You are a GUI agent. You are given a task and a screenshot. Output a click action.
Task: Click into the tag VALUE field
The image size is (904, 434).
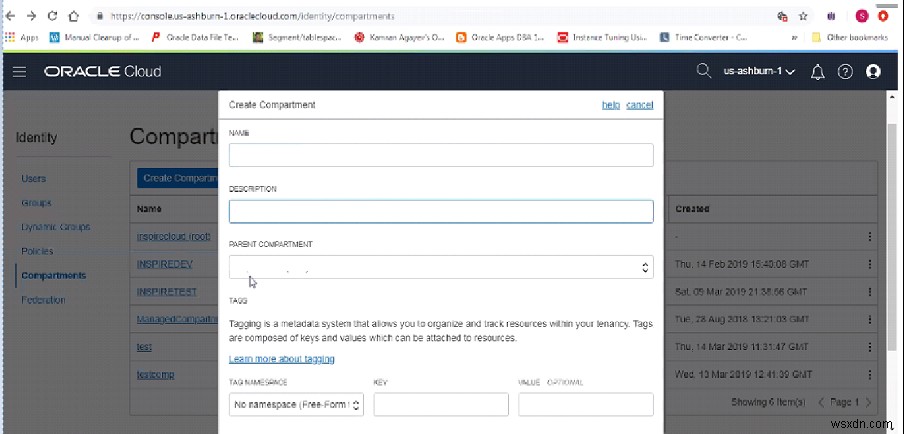586,405
